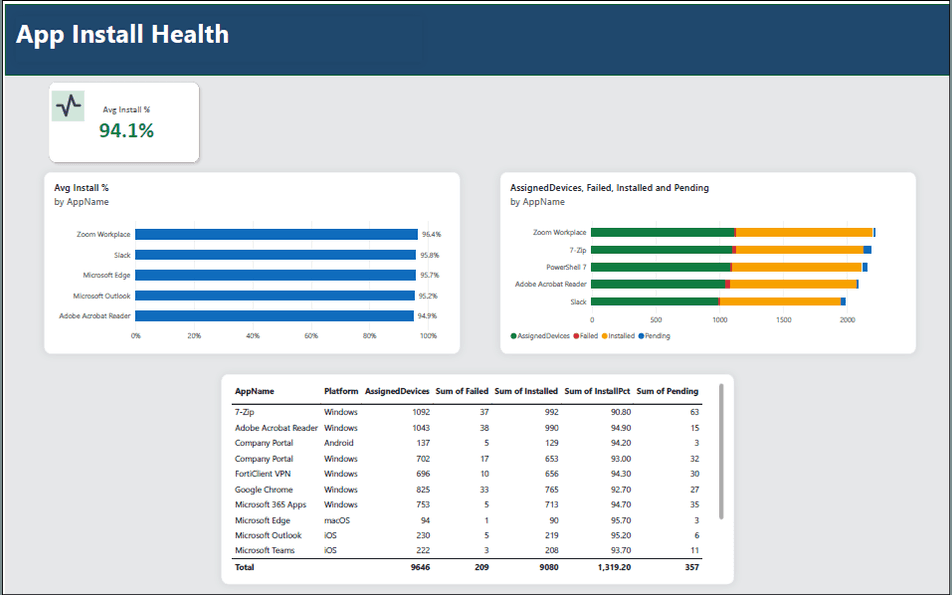Click the Microsoft Edge bar in Avg Install chart
Screen dimensions: 952x595
[276, 275]
